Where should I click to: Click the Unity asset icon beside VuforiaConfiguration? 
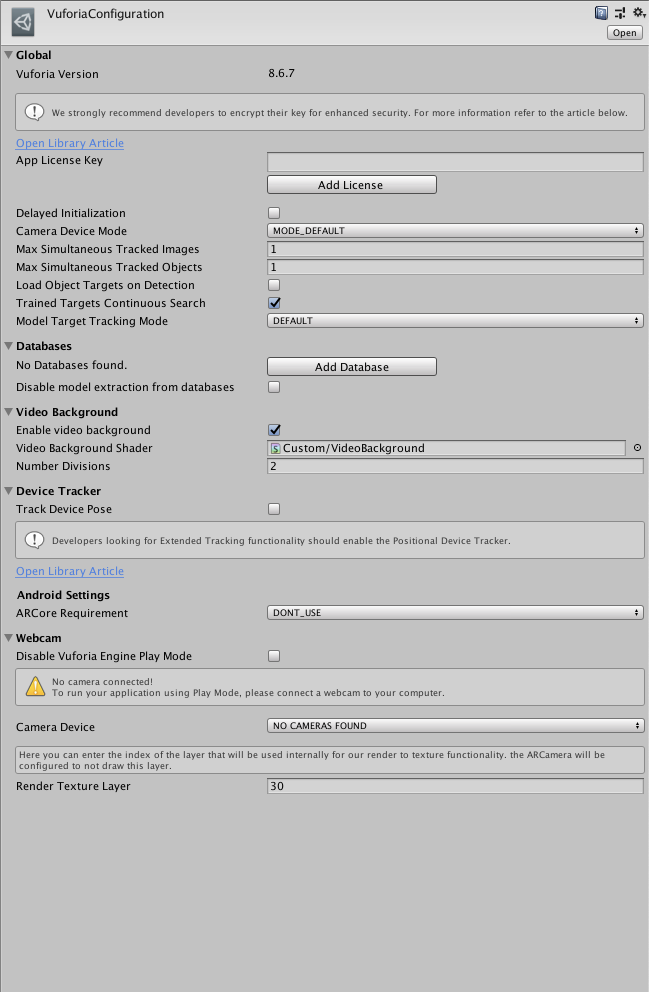23,22
